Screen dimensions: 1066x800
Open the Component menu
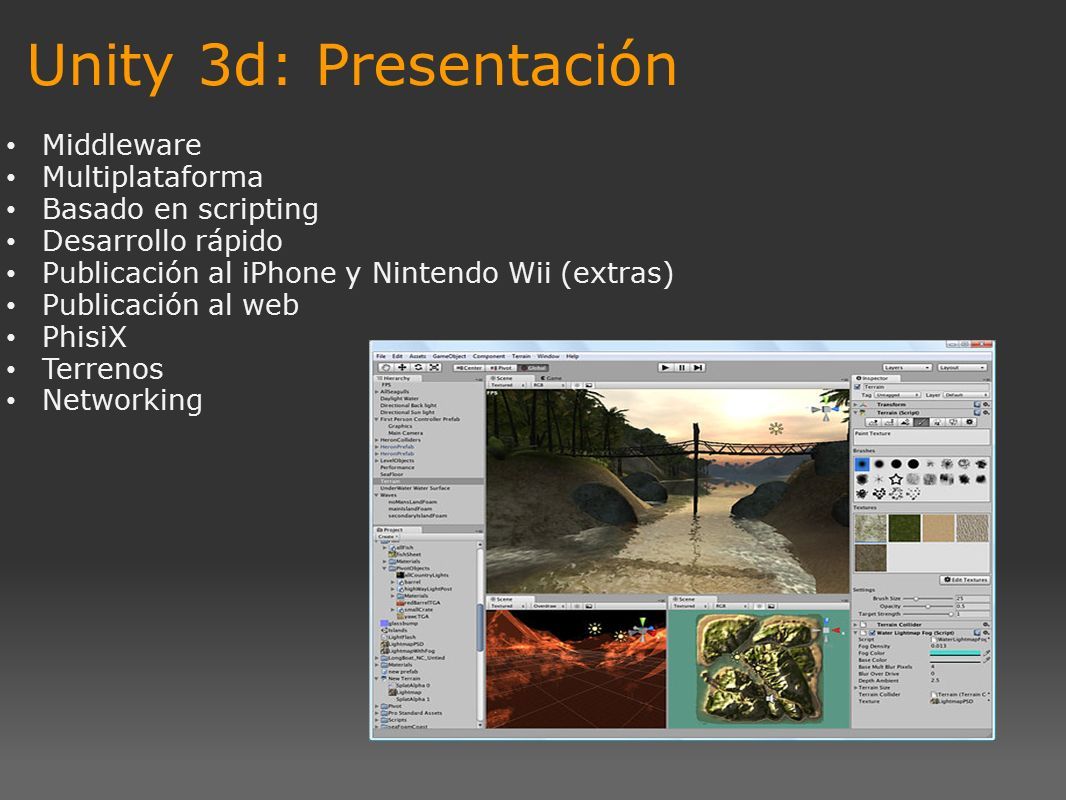489,356
